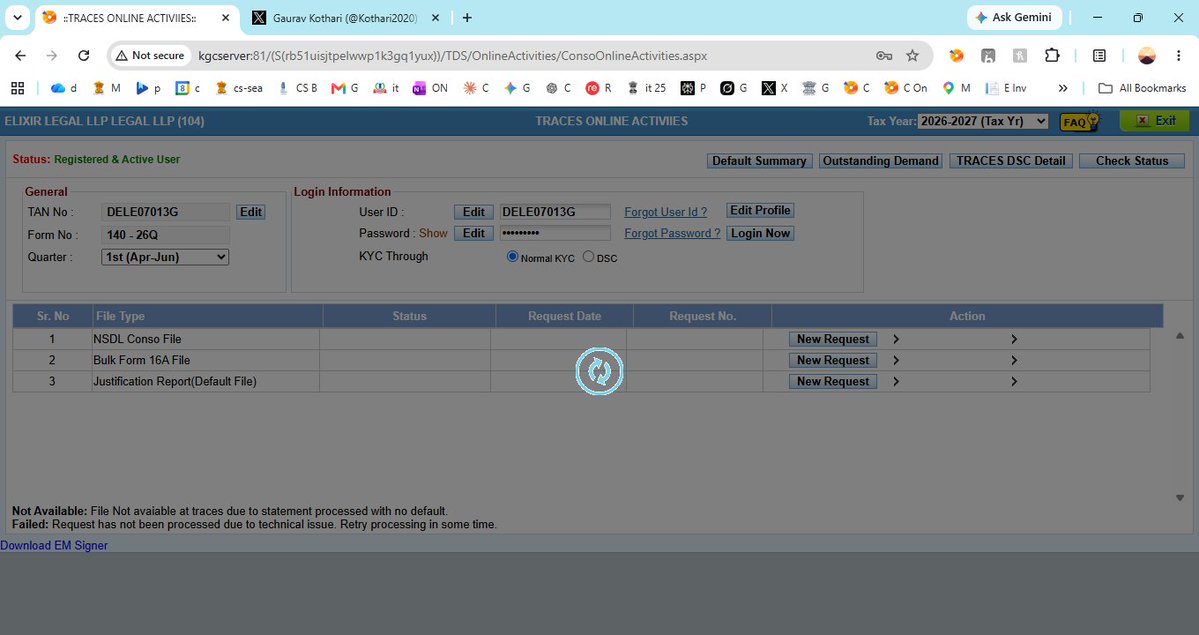Expand arrow directly beside Bulk Form 16A New Request
This screenshot has width=1199, height=635.
point(895,360)
